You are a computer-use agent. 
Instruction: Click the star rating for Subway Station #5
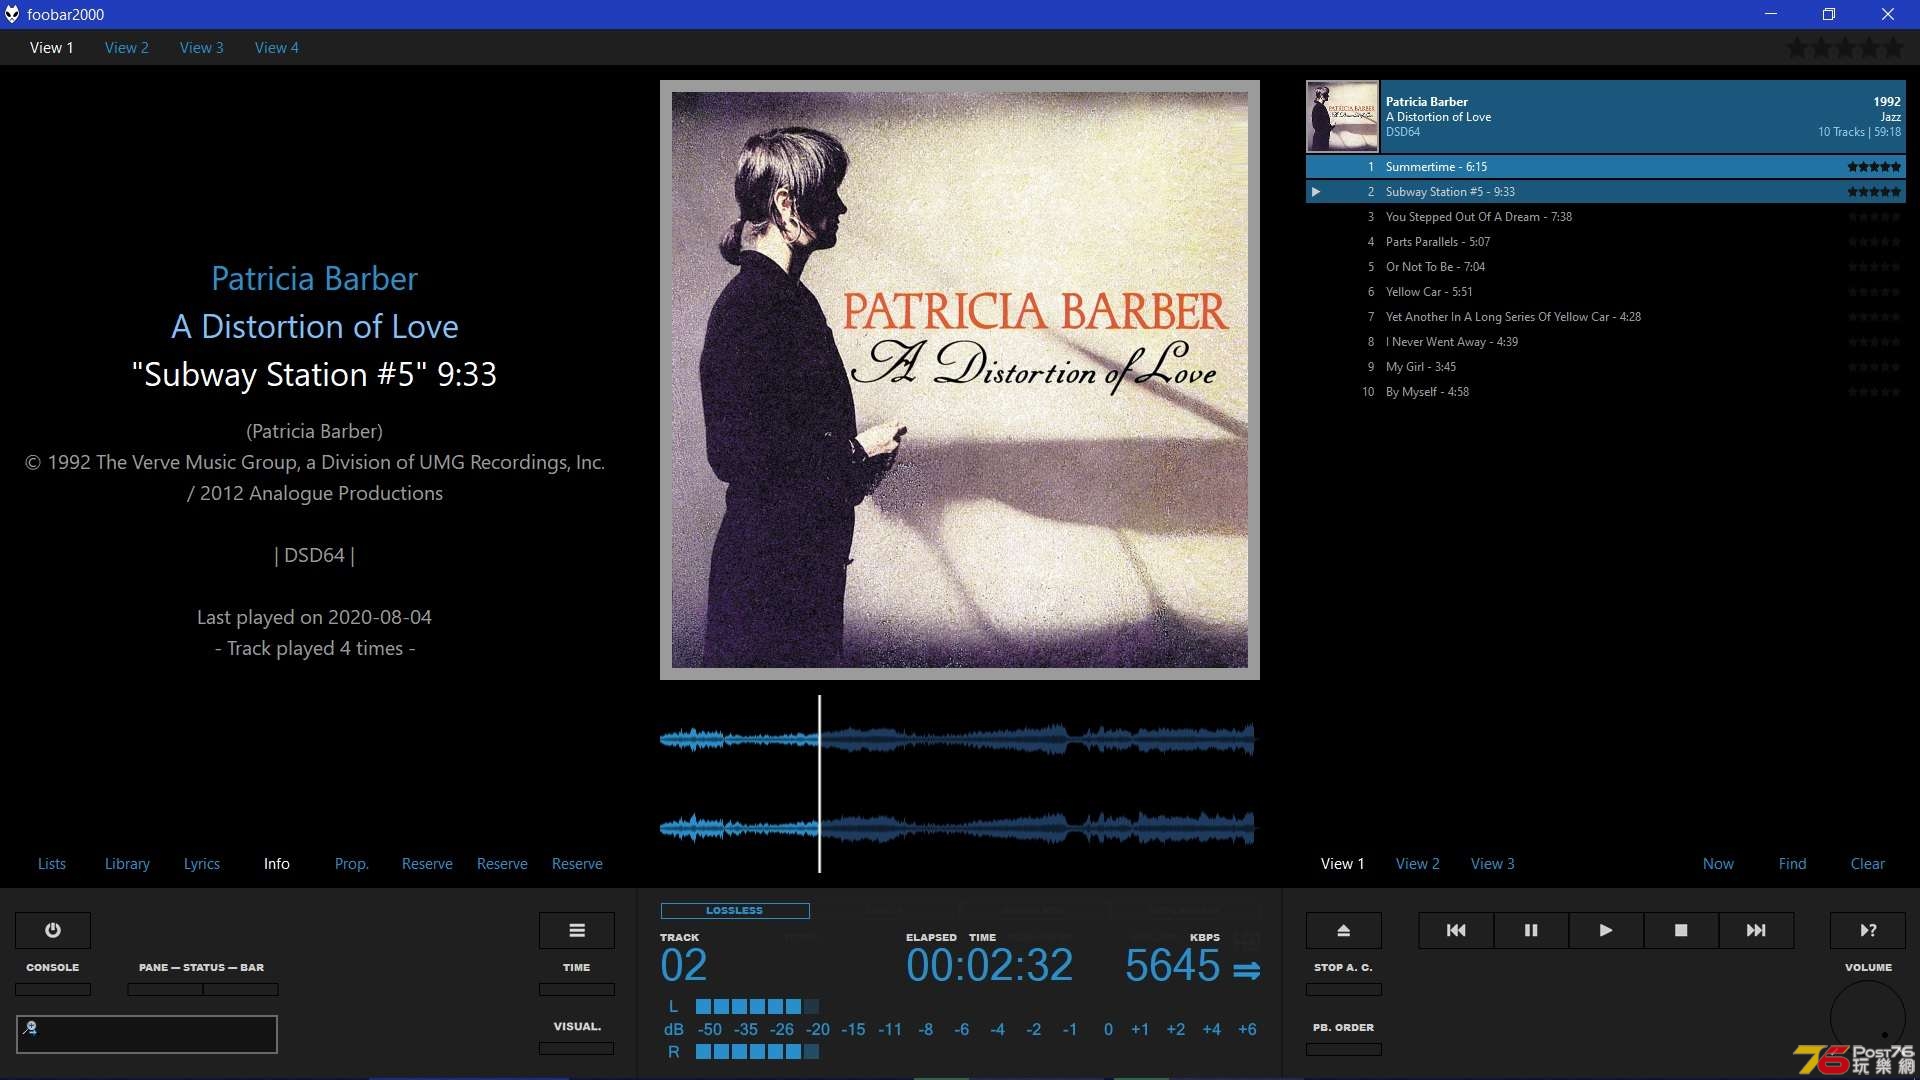(1874, 192)
